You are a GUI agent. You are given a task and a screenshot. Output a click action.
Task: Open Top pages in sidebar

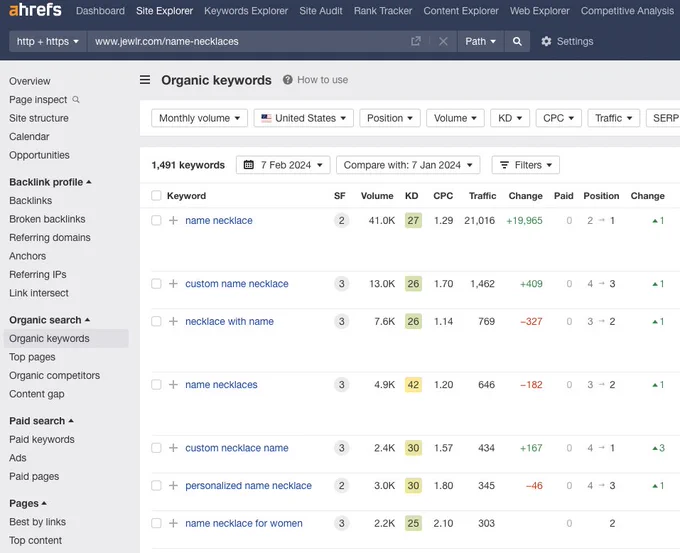coord(33,357)
